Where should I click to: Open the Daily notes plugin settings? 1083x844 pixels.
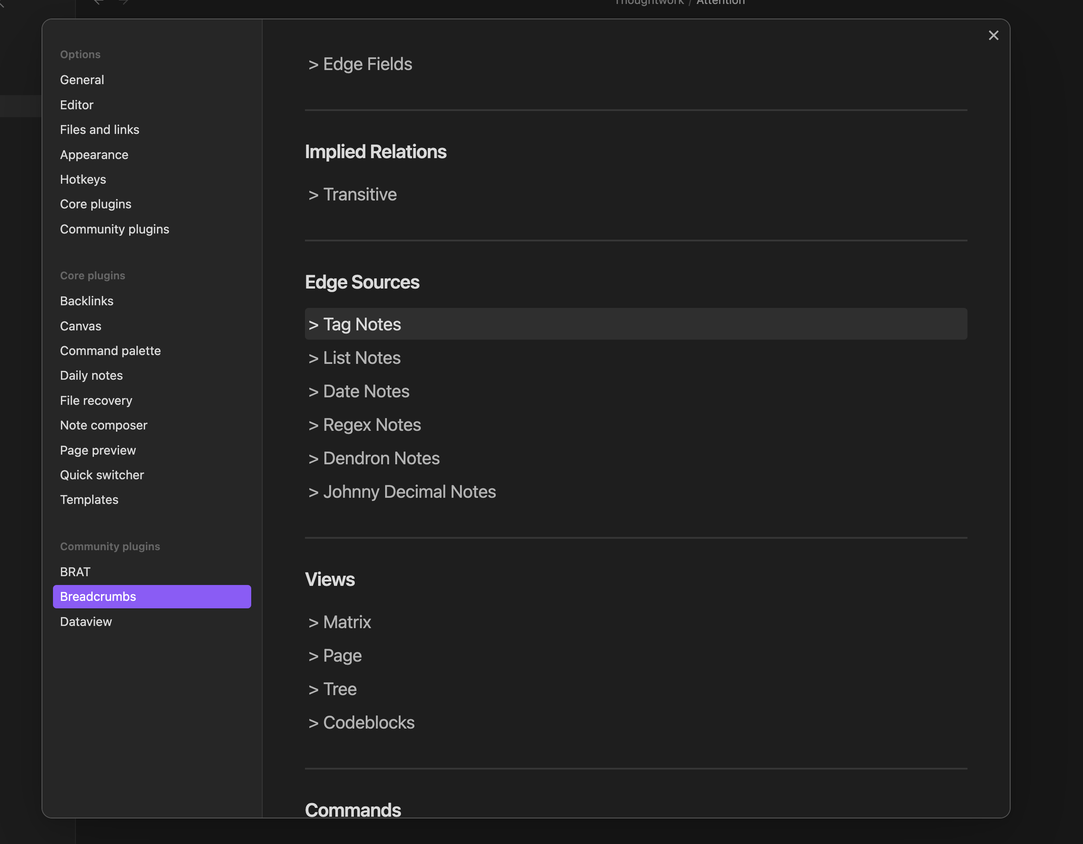tap(91, 376)
